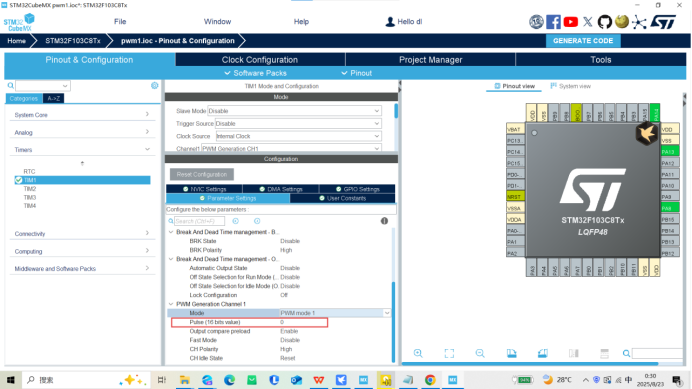The width and height of the screenshot is (692, 389).
Task: Select the PB15 pin on the chip
Action: [x=669, y=219]
